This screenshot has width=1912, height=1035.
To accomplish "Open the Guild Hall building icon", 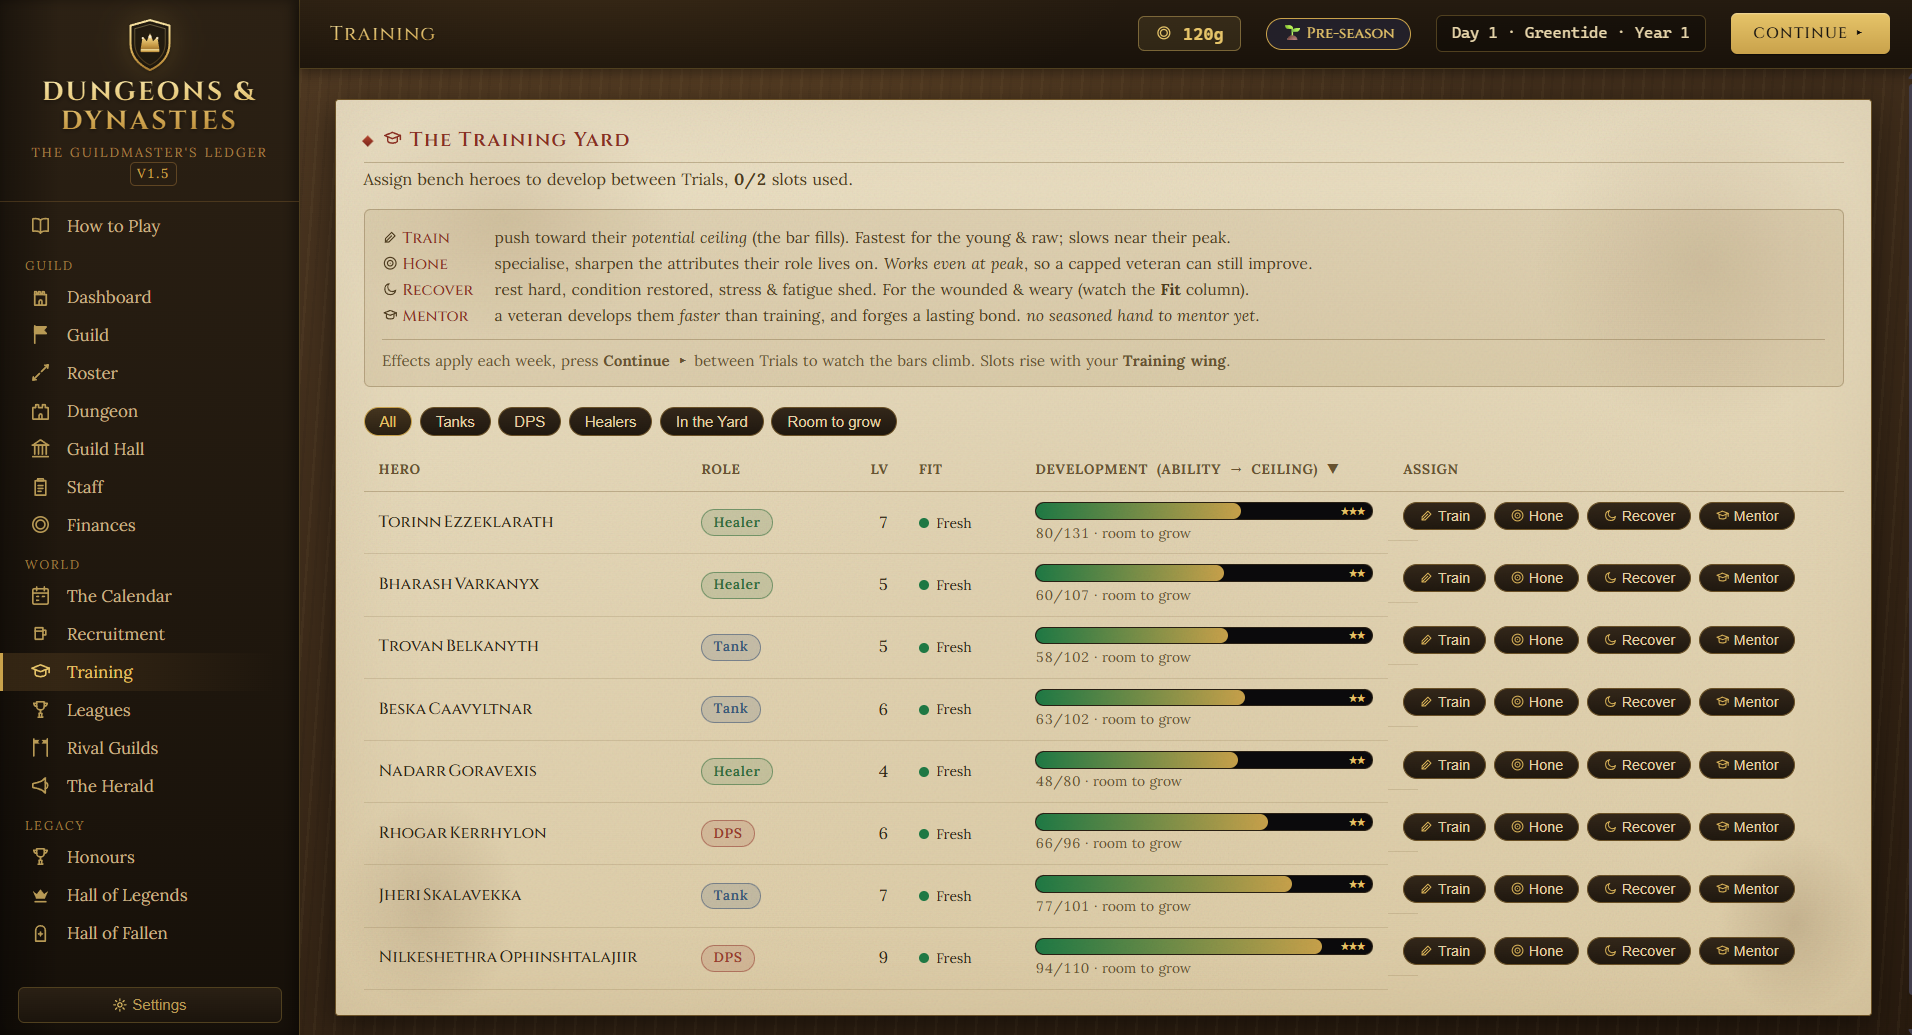I will [x=40, y=449].
